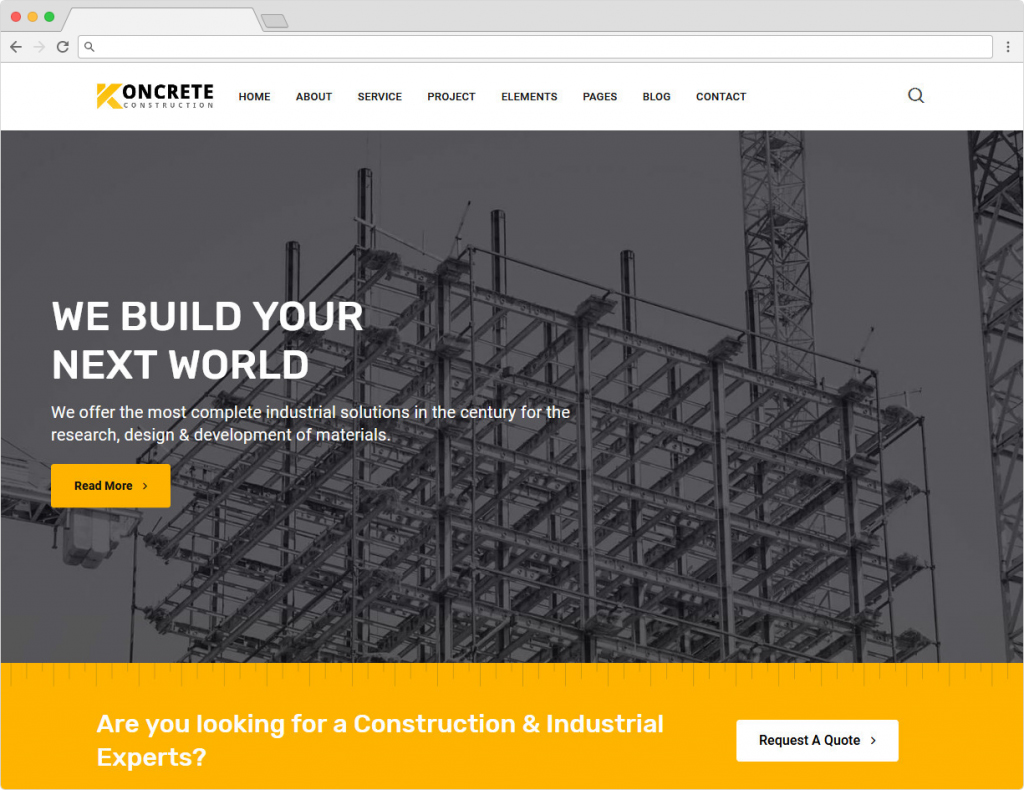Reload the page with the refresh icon
Screen dimensions: 1024x790
[x=62, y=47]
